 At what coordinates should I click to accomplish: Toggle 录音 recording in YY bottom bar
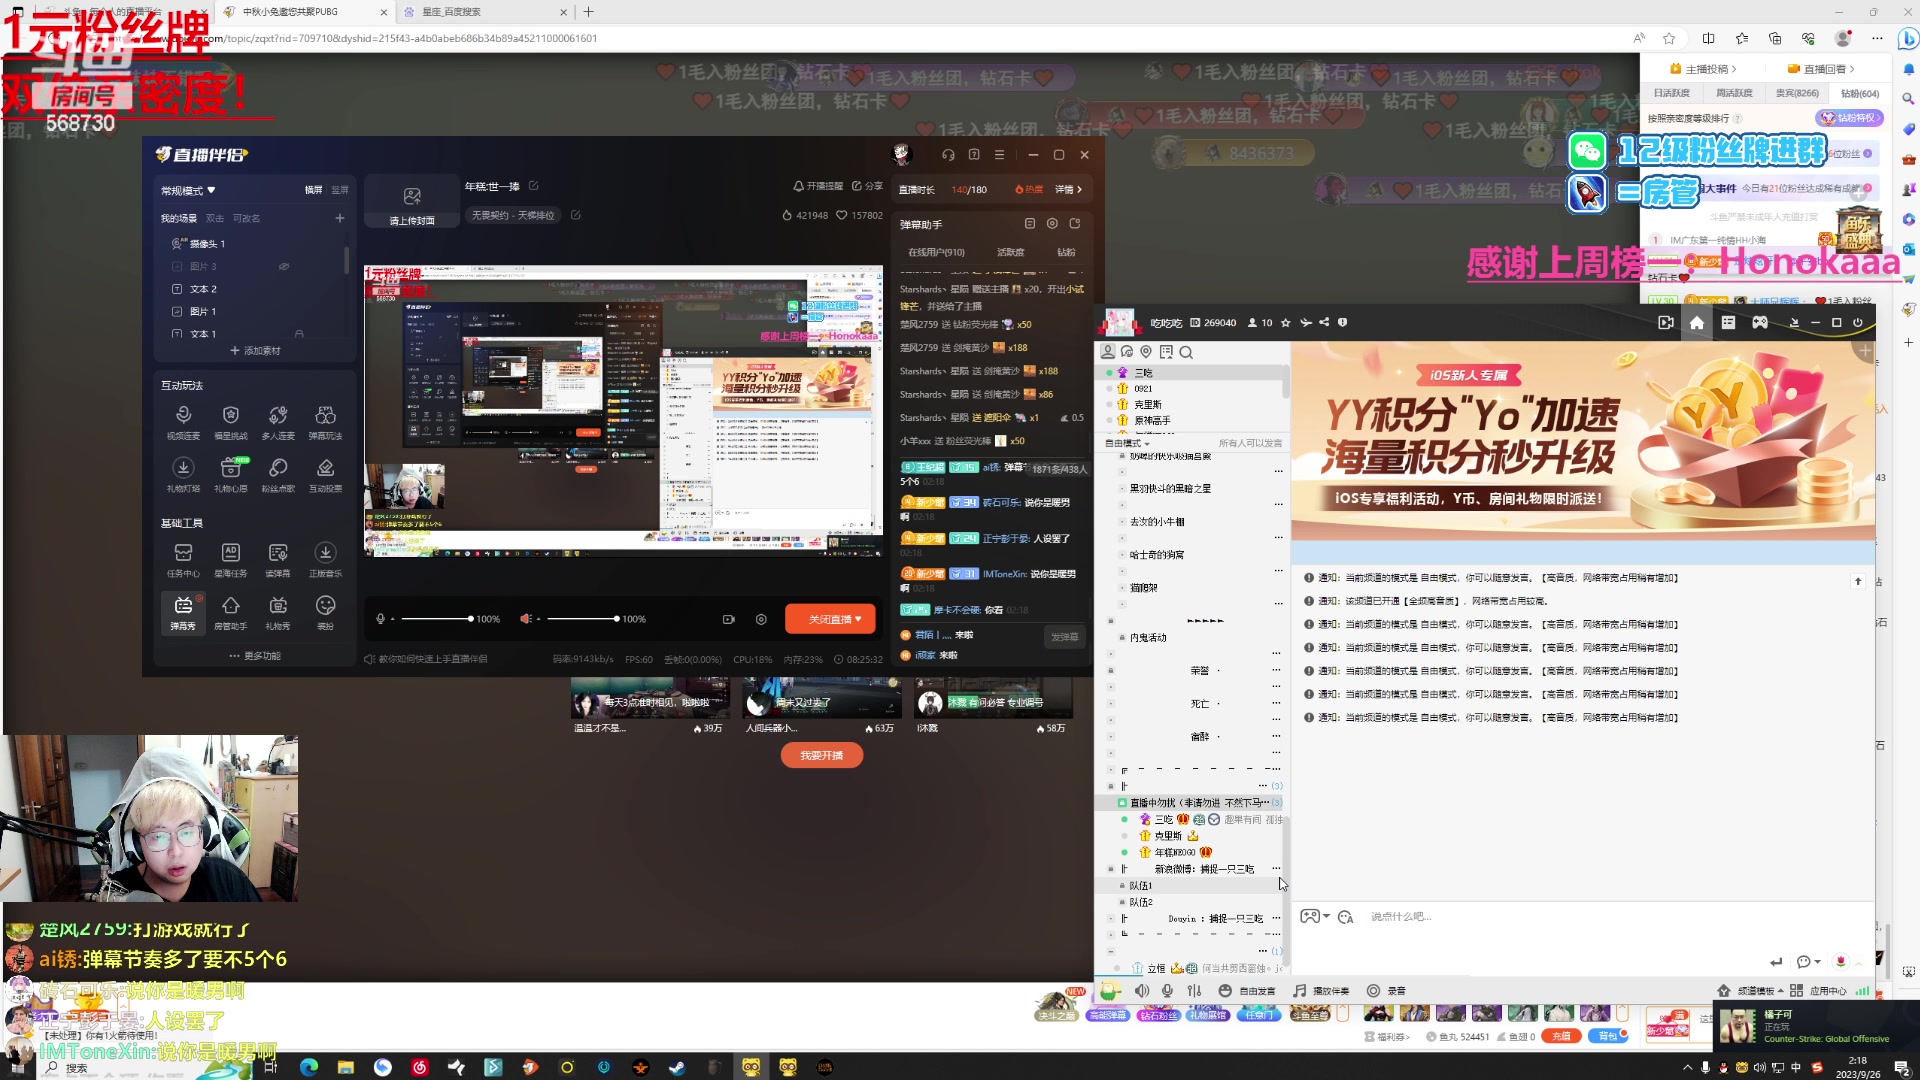pyautogui.click(x=1387, y=991)
